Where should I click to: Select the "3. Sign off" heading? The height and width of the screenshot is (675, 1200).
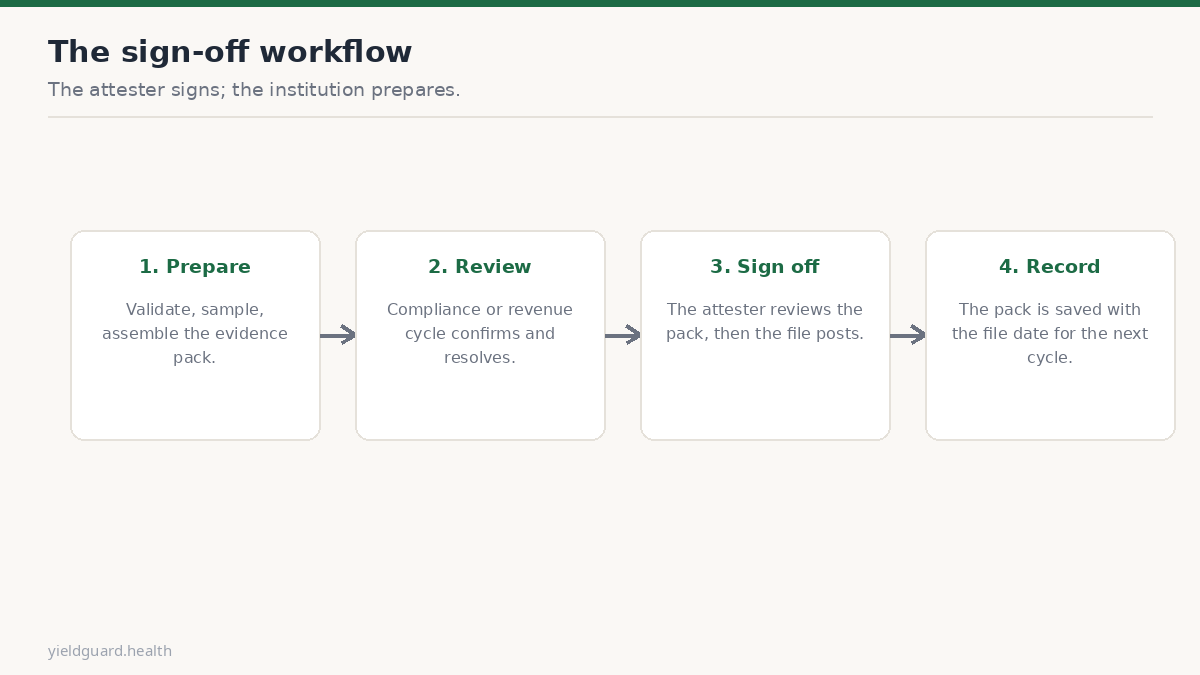(x=765, y=267)
